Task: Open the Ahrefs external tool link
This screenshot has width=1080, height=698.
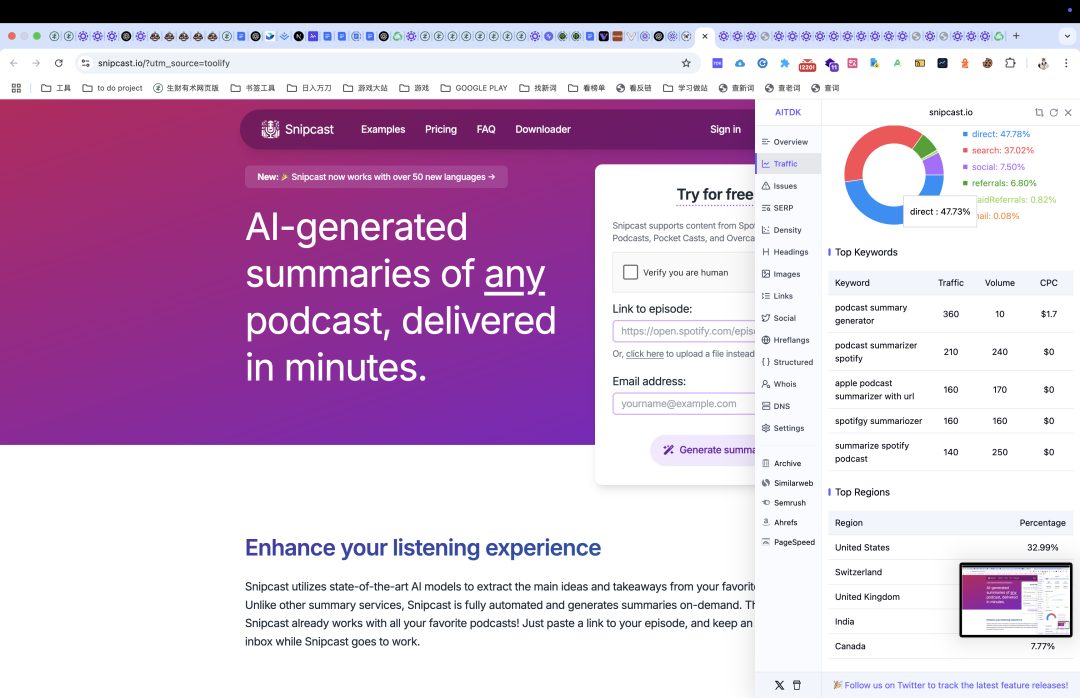Action: coord(780,522)
